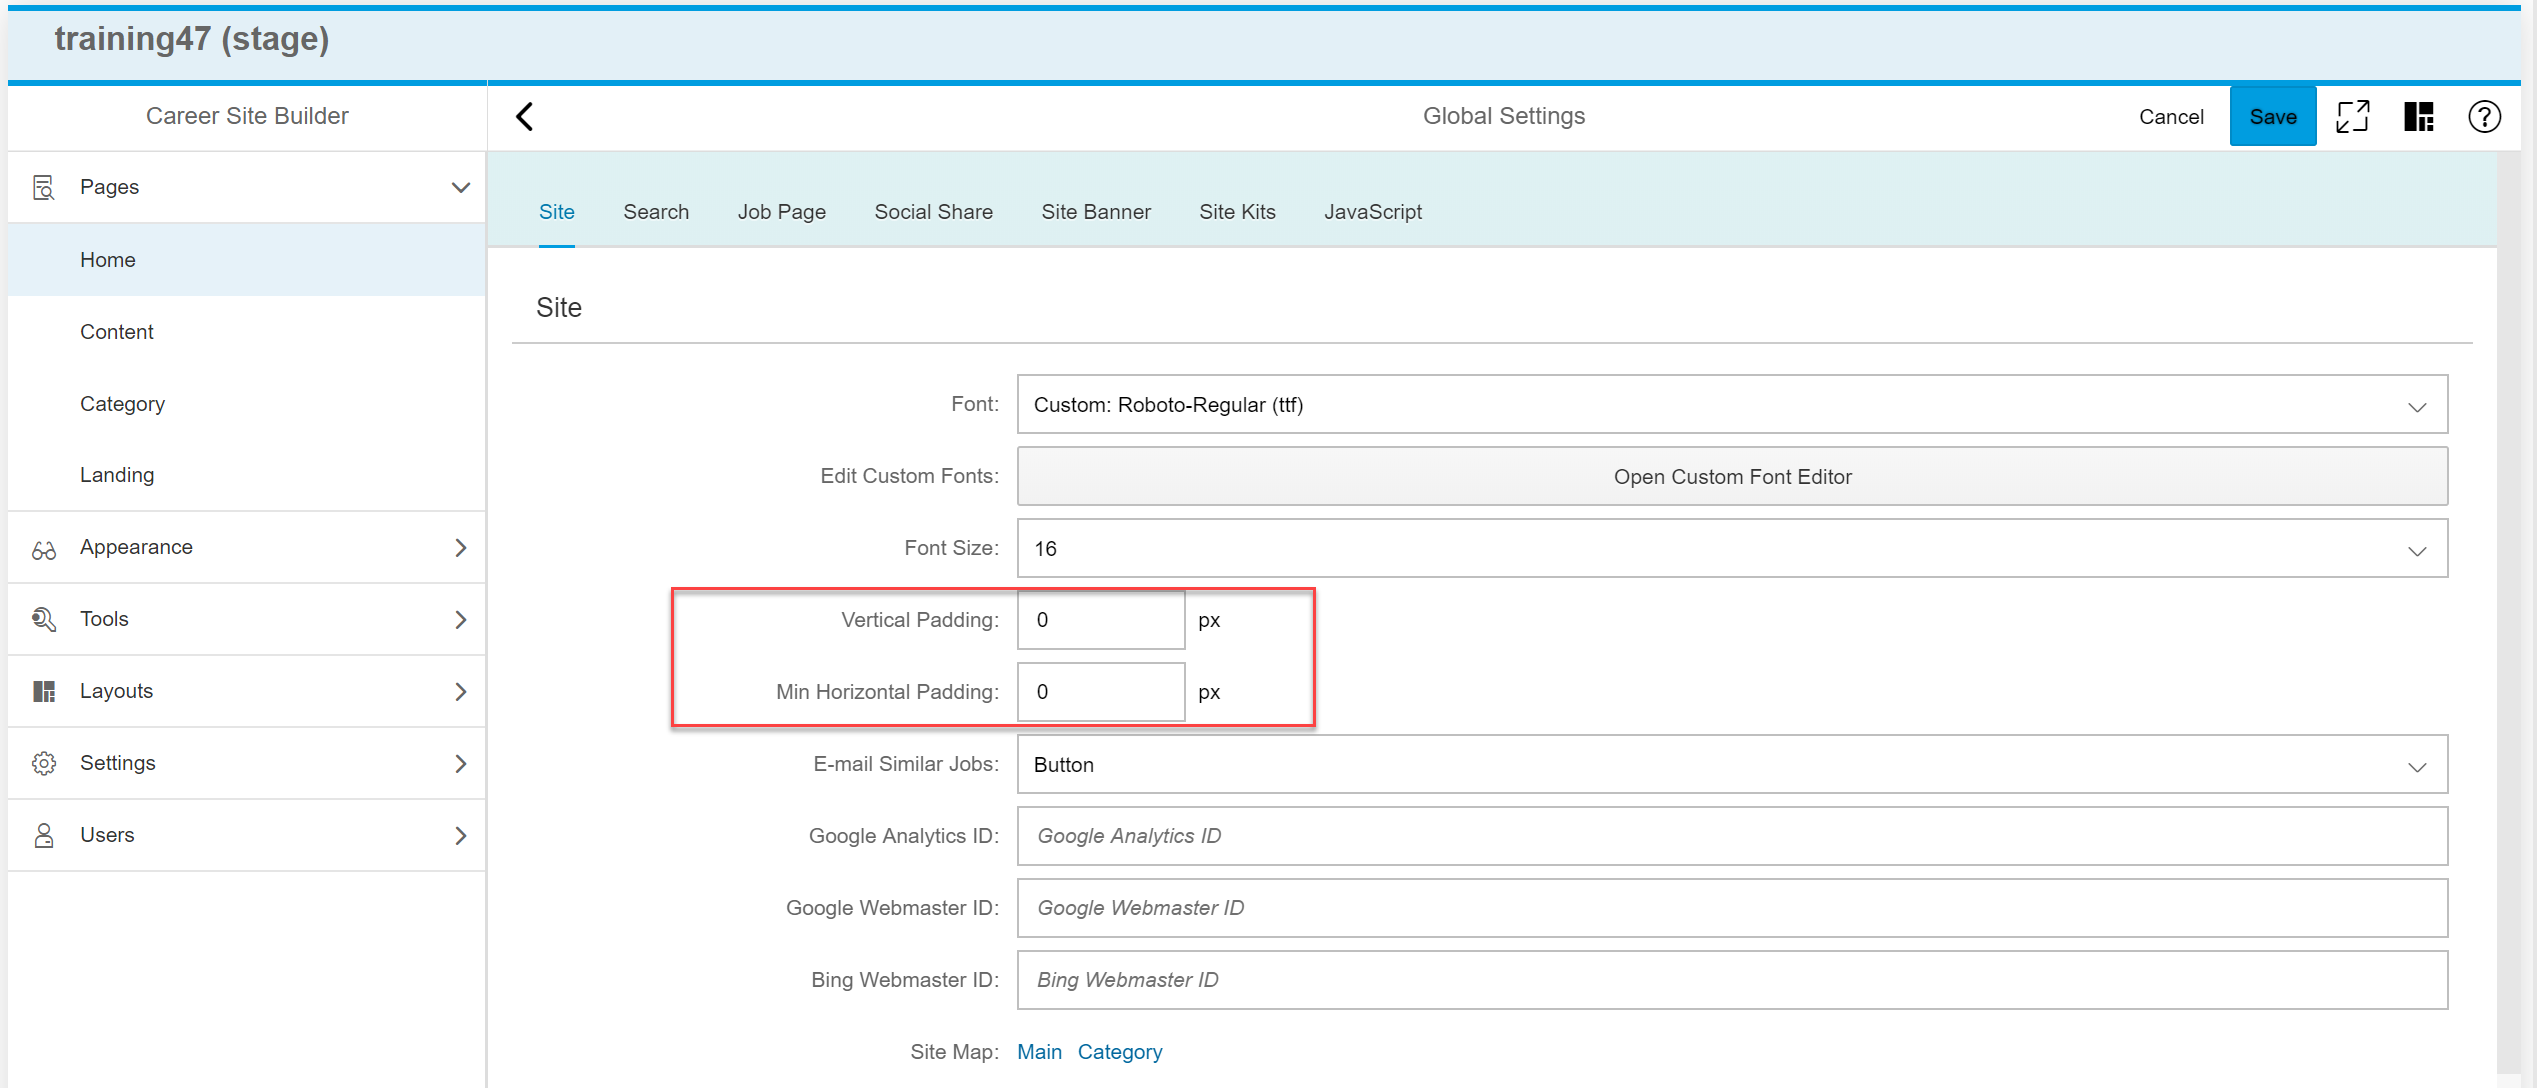The height and width of the screenshot is (1088, 2537).
Task: Click the Global Settings title
Action: pyautogui.click(x=1503, y=116)
